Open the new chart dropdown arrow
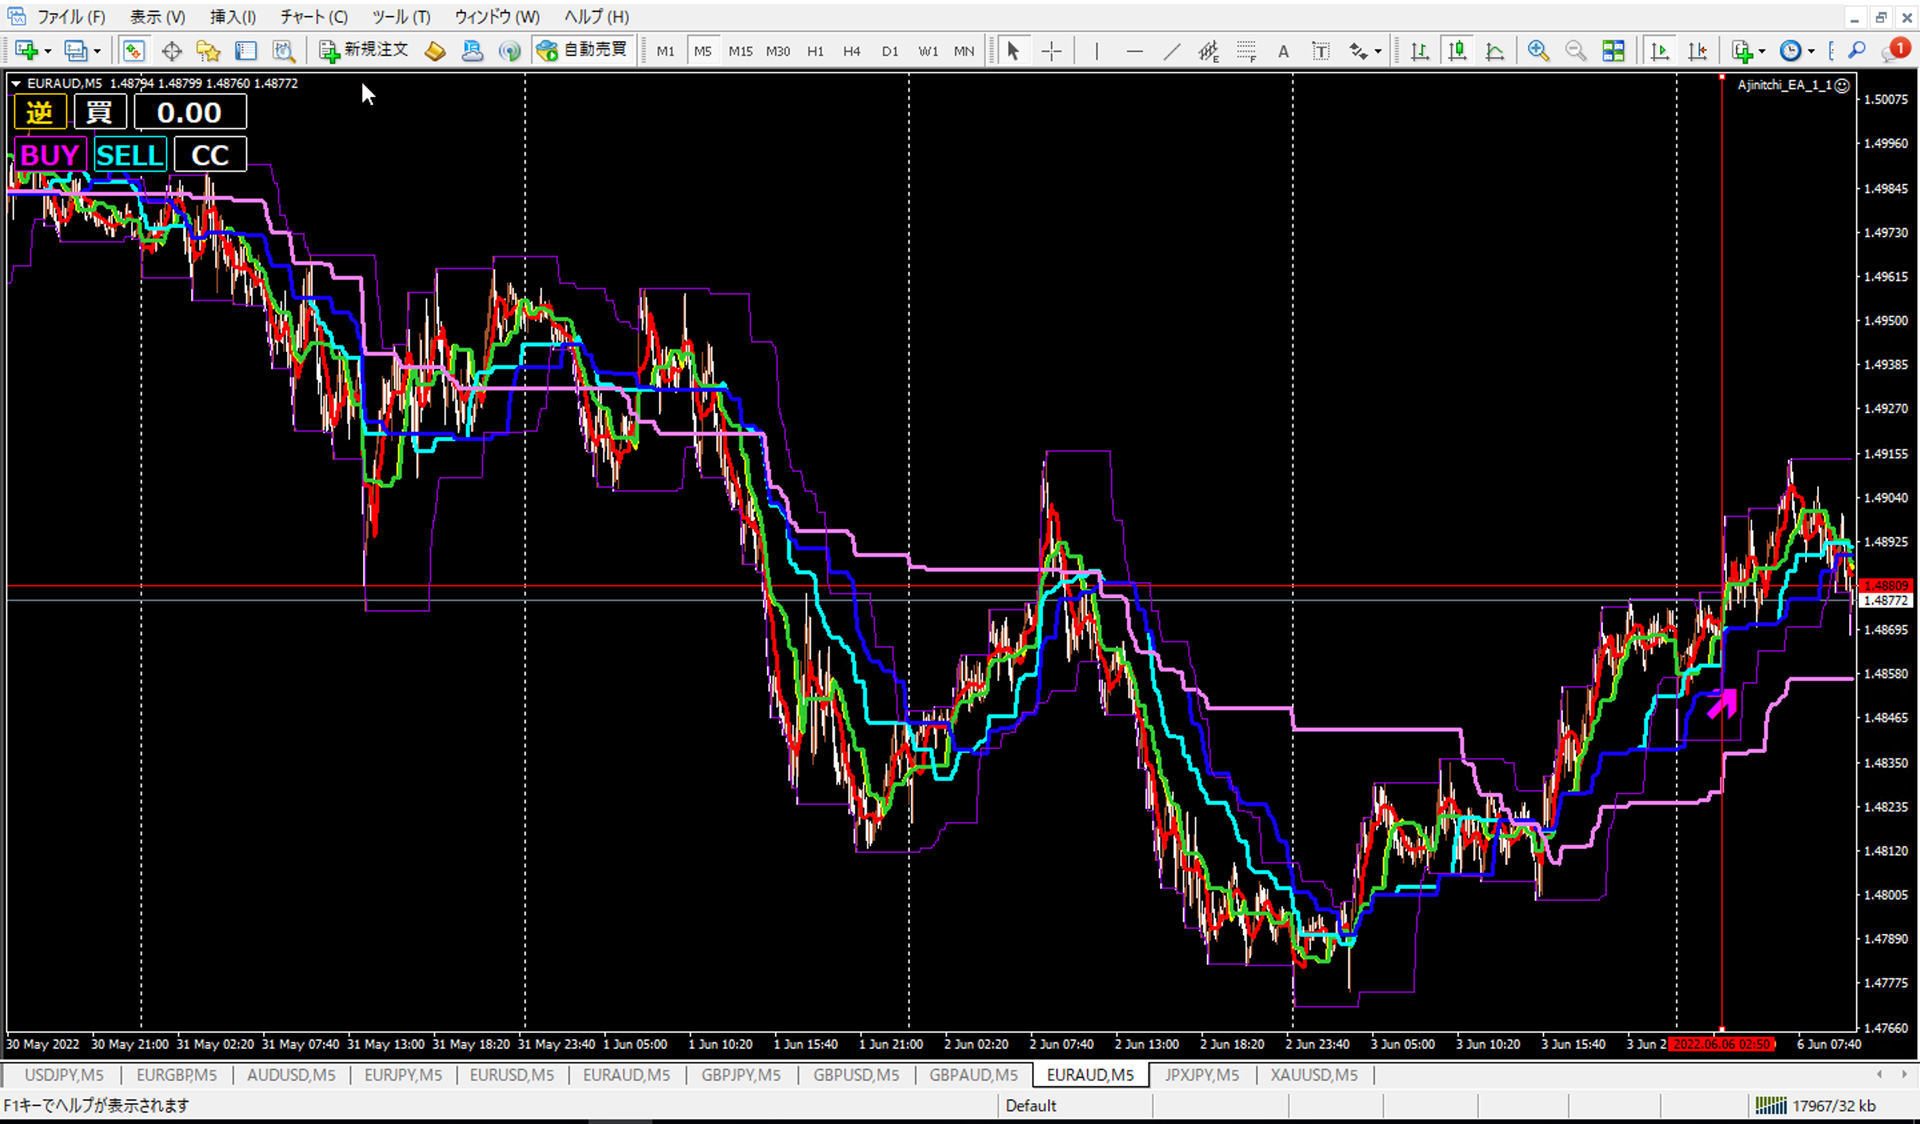This screenshot has height=1124, width=1920. tap(47, 51)
